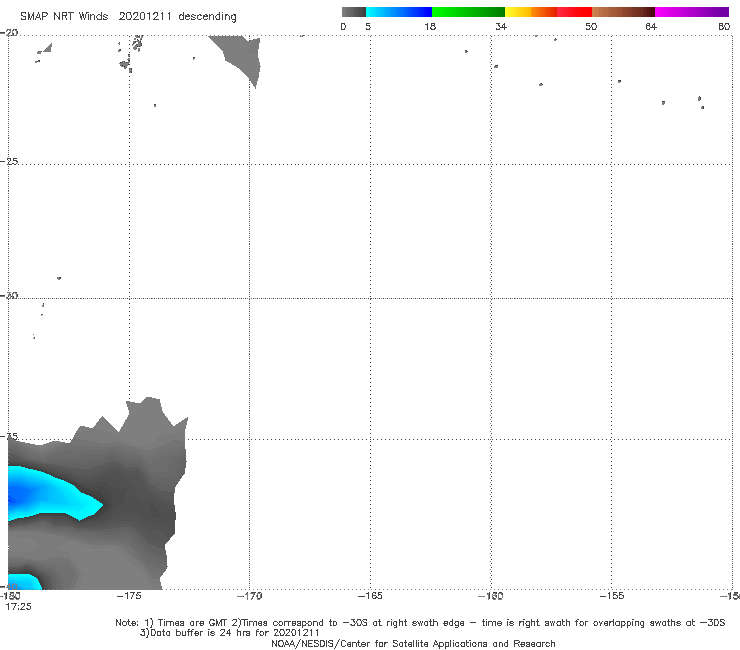Pick the yellow segment of the color bar
This screenshot has height=650, width=740.
518,12
